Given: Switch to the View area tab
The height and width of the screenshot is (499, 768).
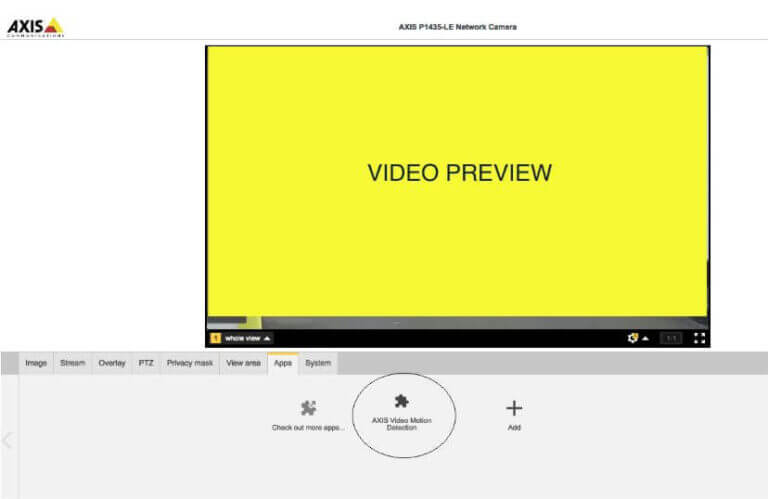Looking at the screenshot, I should click(x=243, y=363).
